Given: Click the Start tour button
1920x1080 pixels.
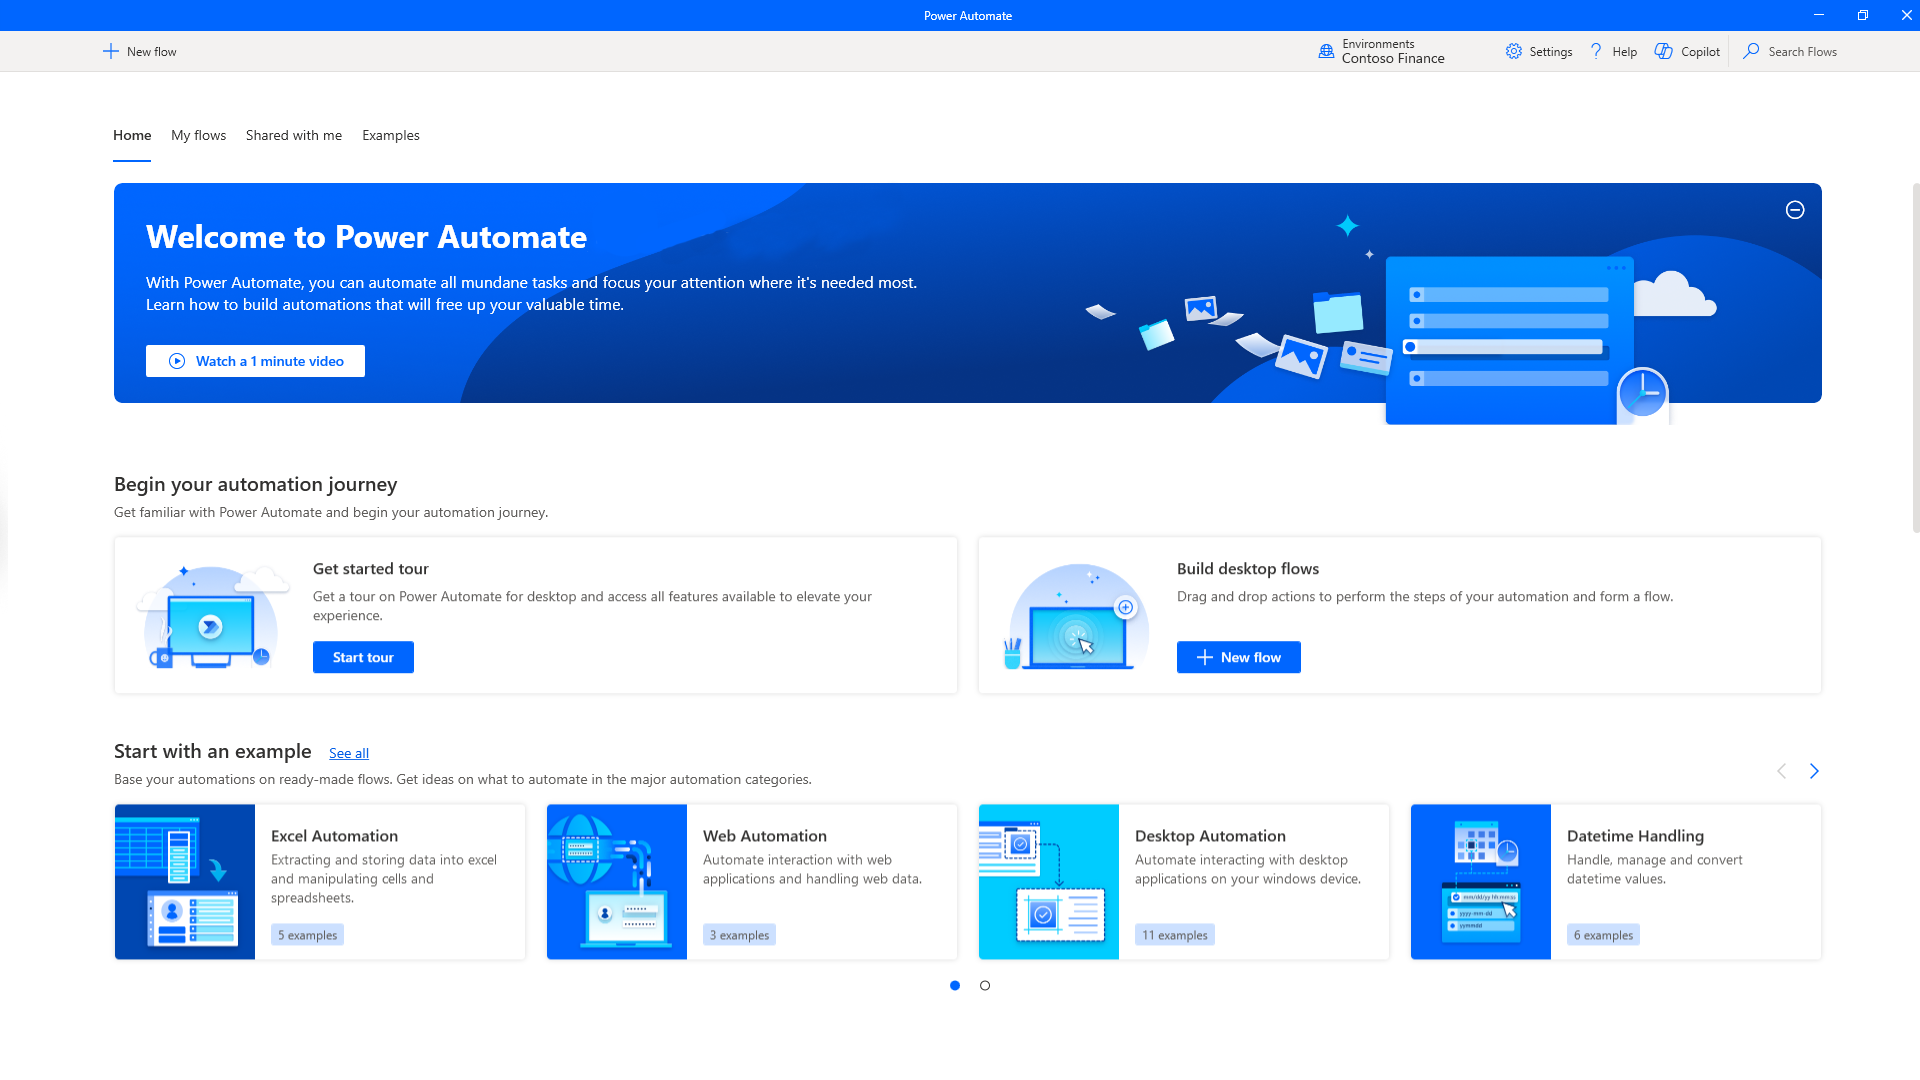Looking at the screenshot, I should click(363, 657).
